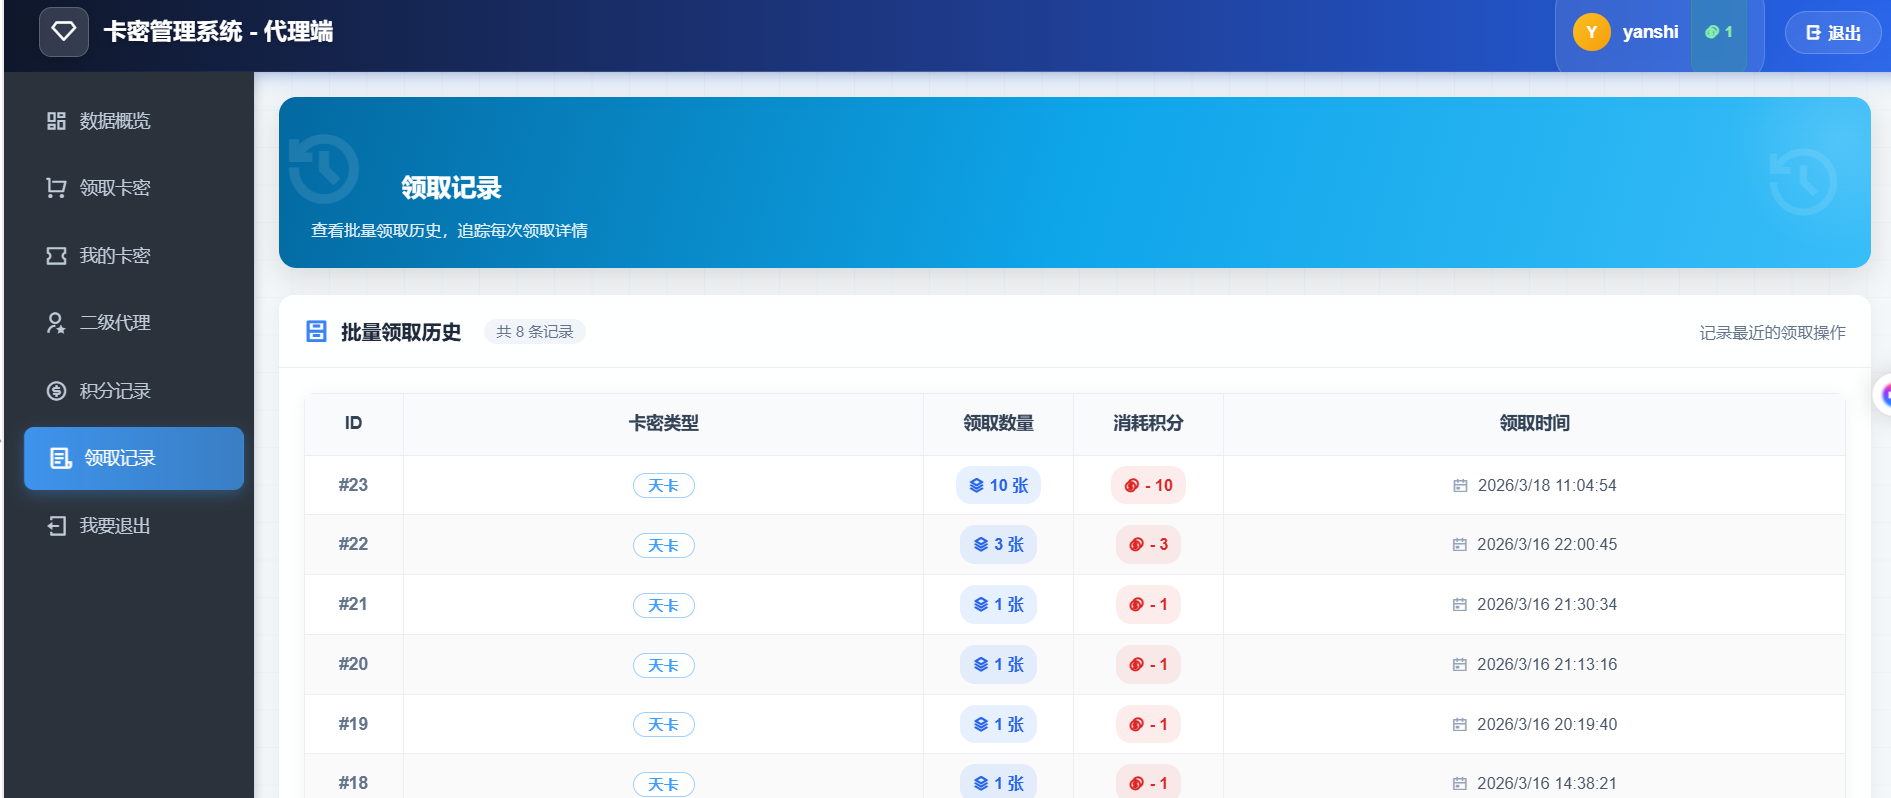Click the 卡密类型 column header
The width and height of the screenshot is (1891, 798).
(x=664, y=423)
